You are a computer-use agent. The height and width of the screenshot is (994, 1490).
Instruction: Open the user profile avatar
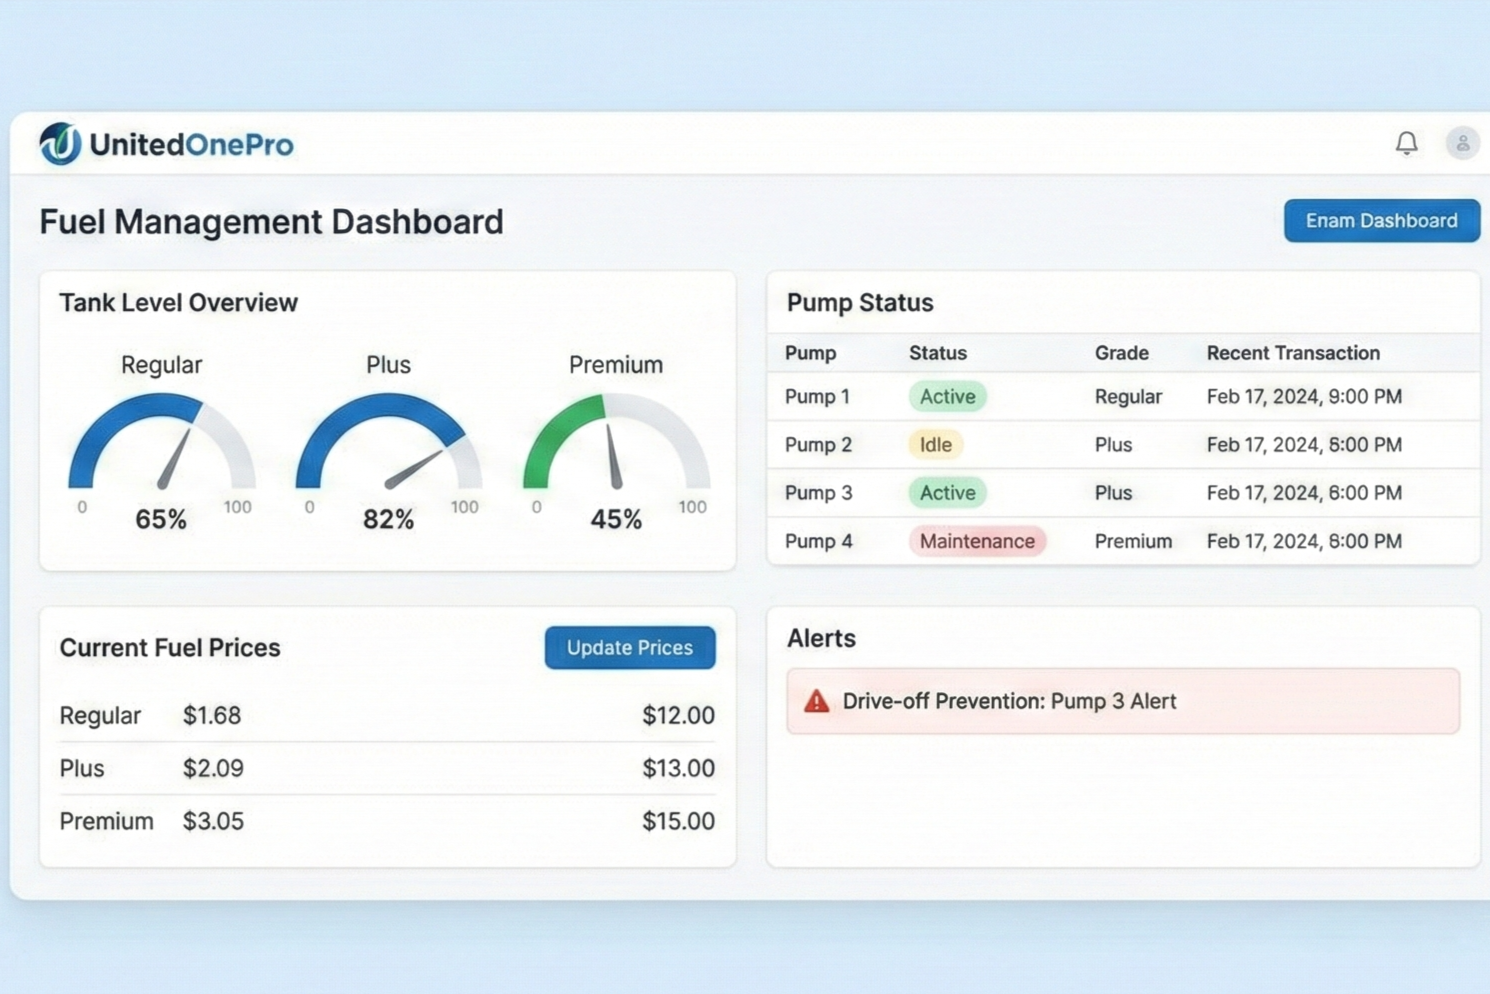click(1462, 144)
